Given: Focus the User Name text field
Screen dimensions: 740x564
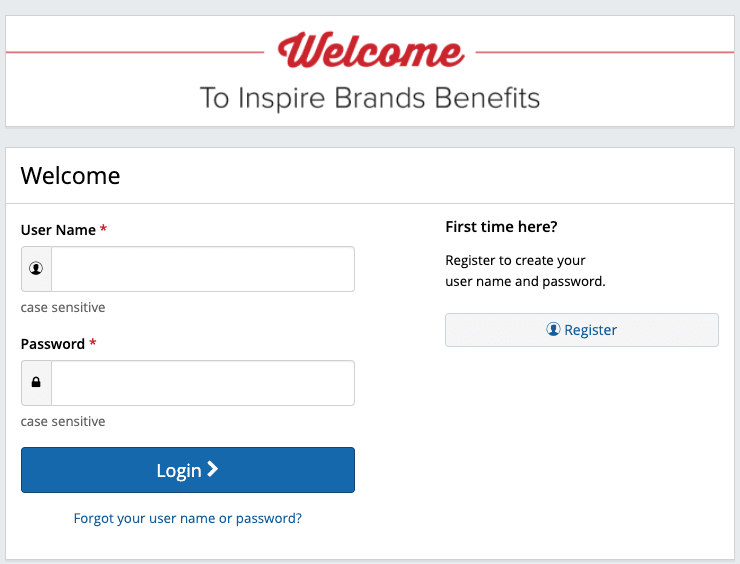Looking at the screenshot, I should pyautogui.click(x=203, y=269).
